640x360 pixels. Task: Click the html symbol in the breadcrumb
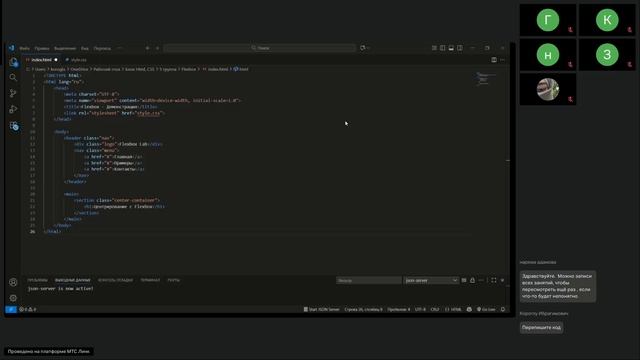coord(241,69)
